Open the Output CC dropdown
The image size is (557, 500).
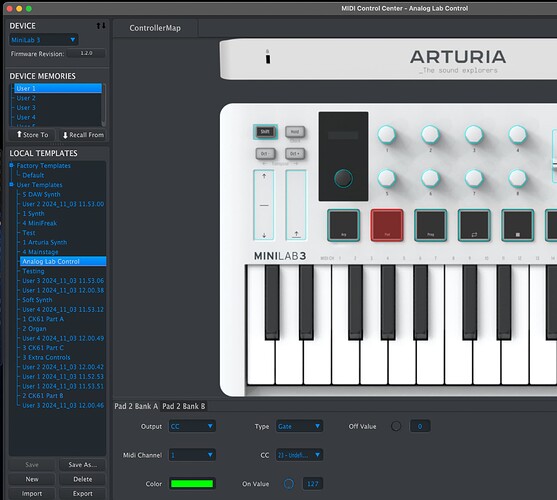click(192, 426)
